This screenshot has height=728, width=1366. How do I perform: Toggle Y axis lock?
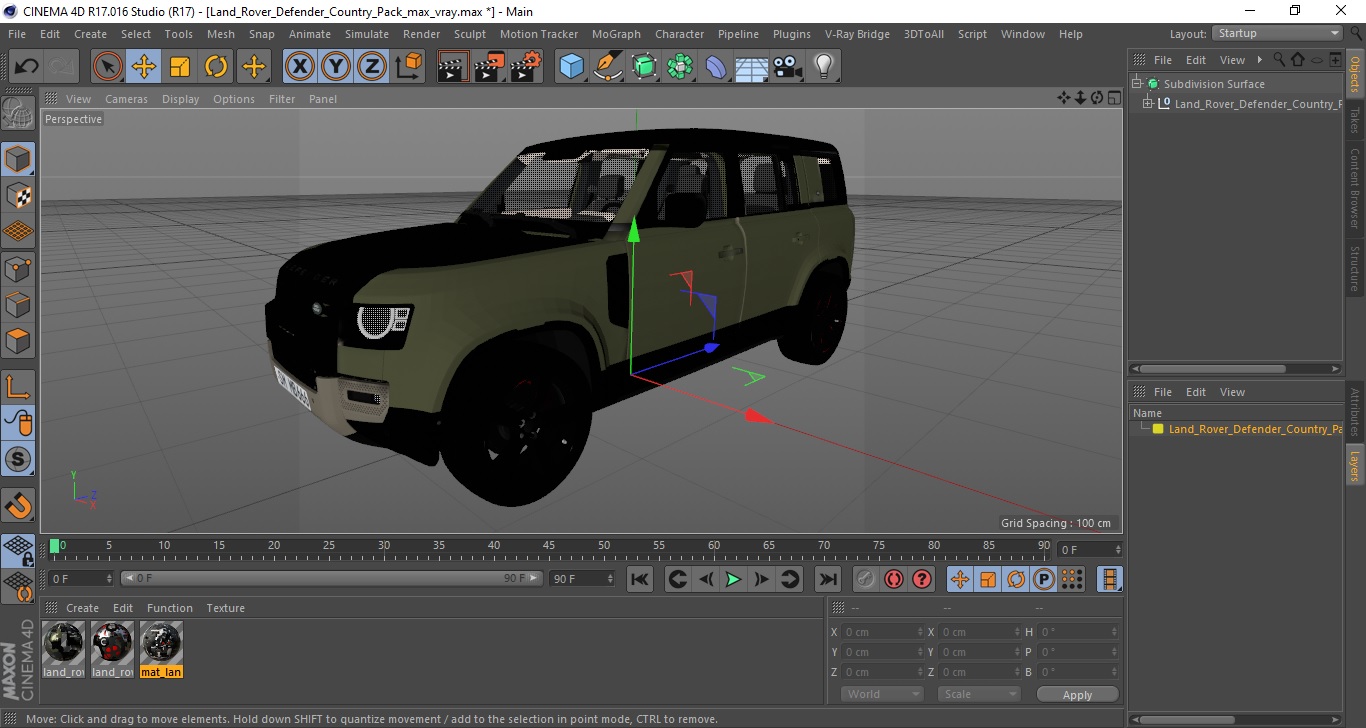pyautogui.click(x=336, y=67)
